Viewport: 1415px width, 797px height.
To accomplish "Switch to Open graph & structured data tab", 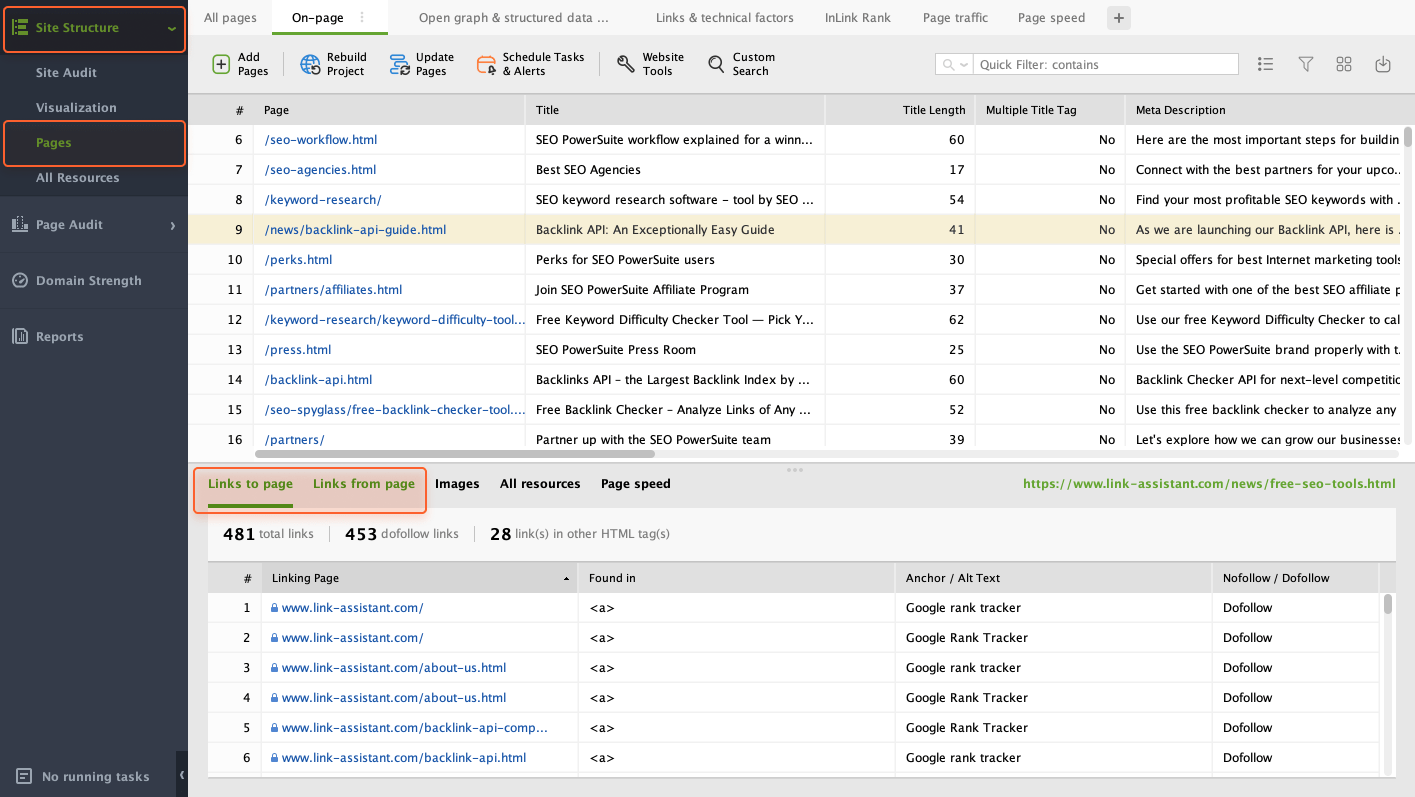I will [513, 17].
